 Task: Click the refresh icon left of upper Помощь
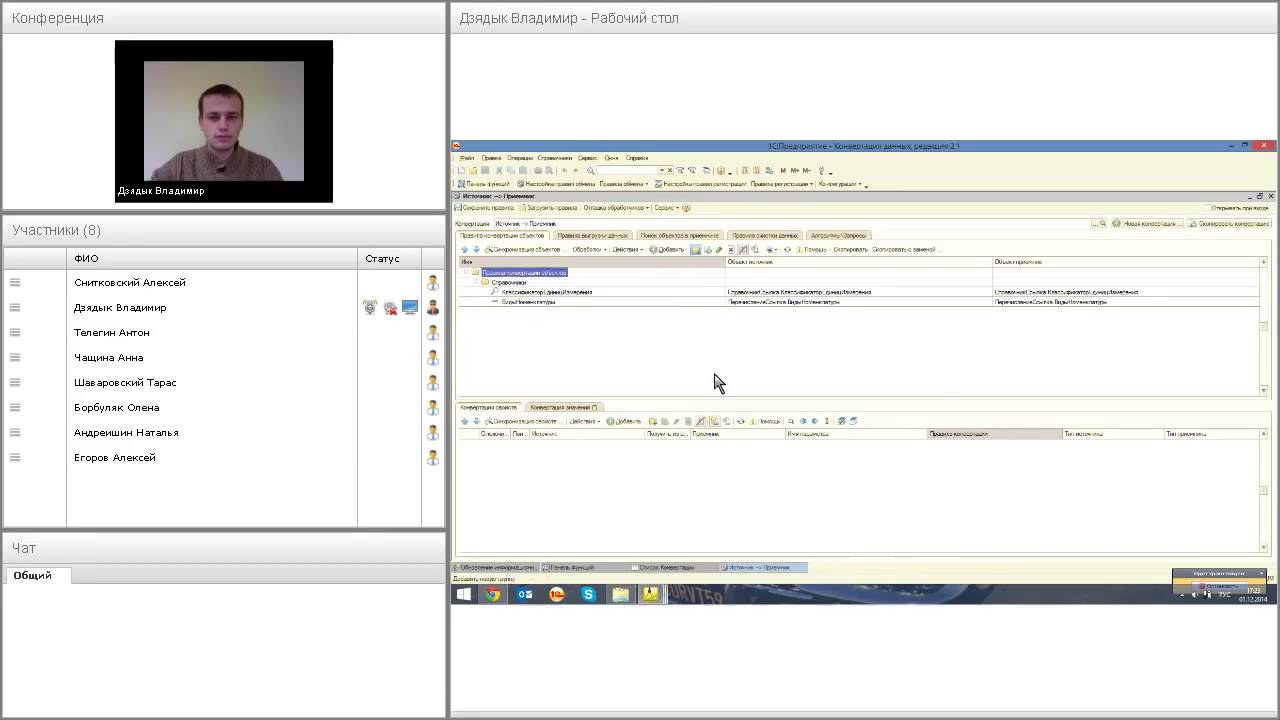click(x=787, y=250)
